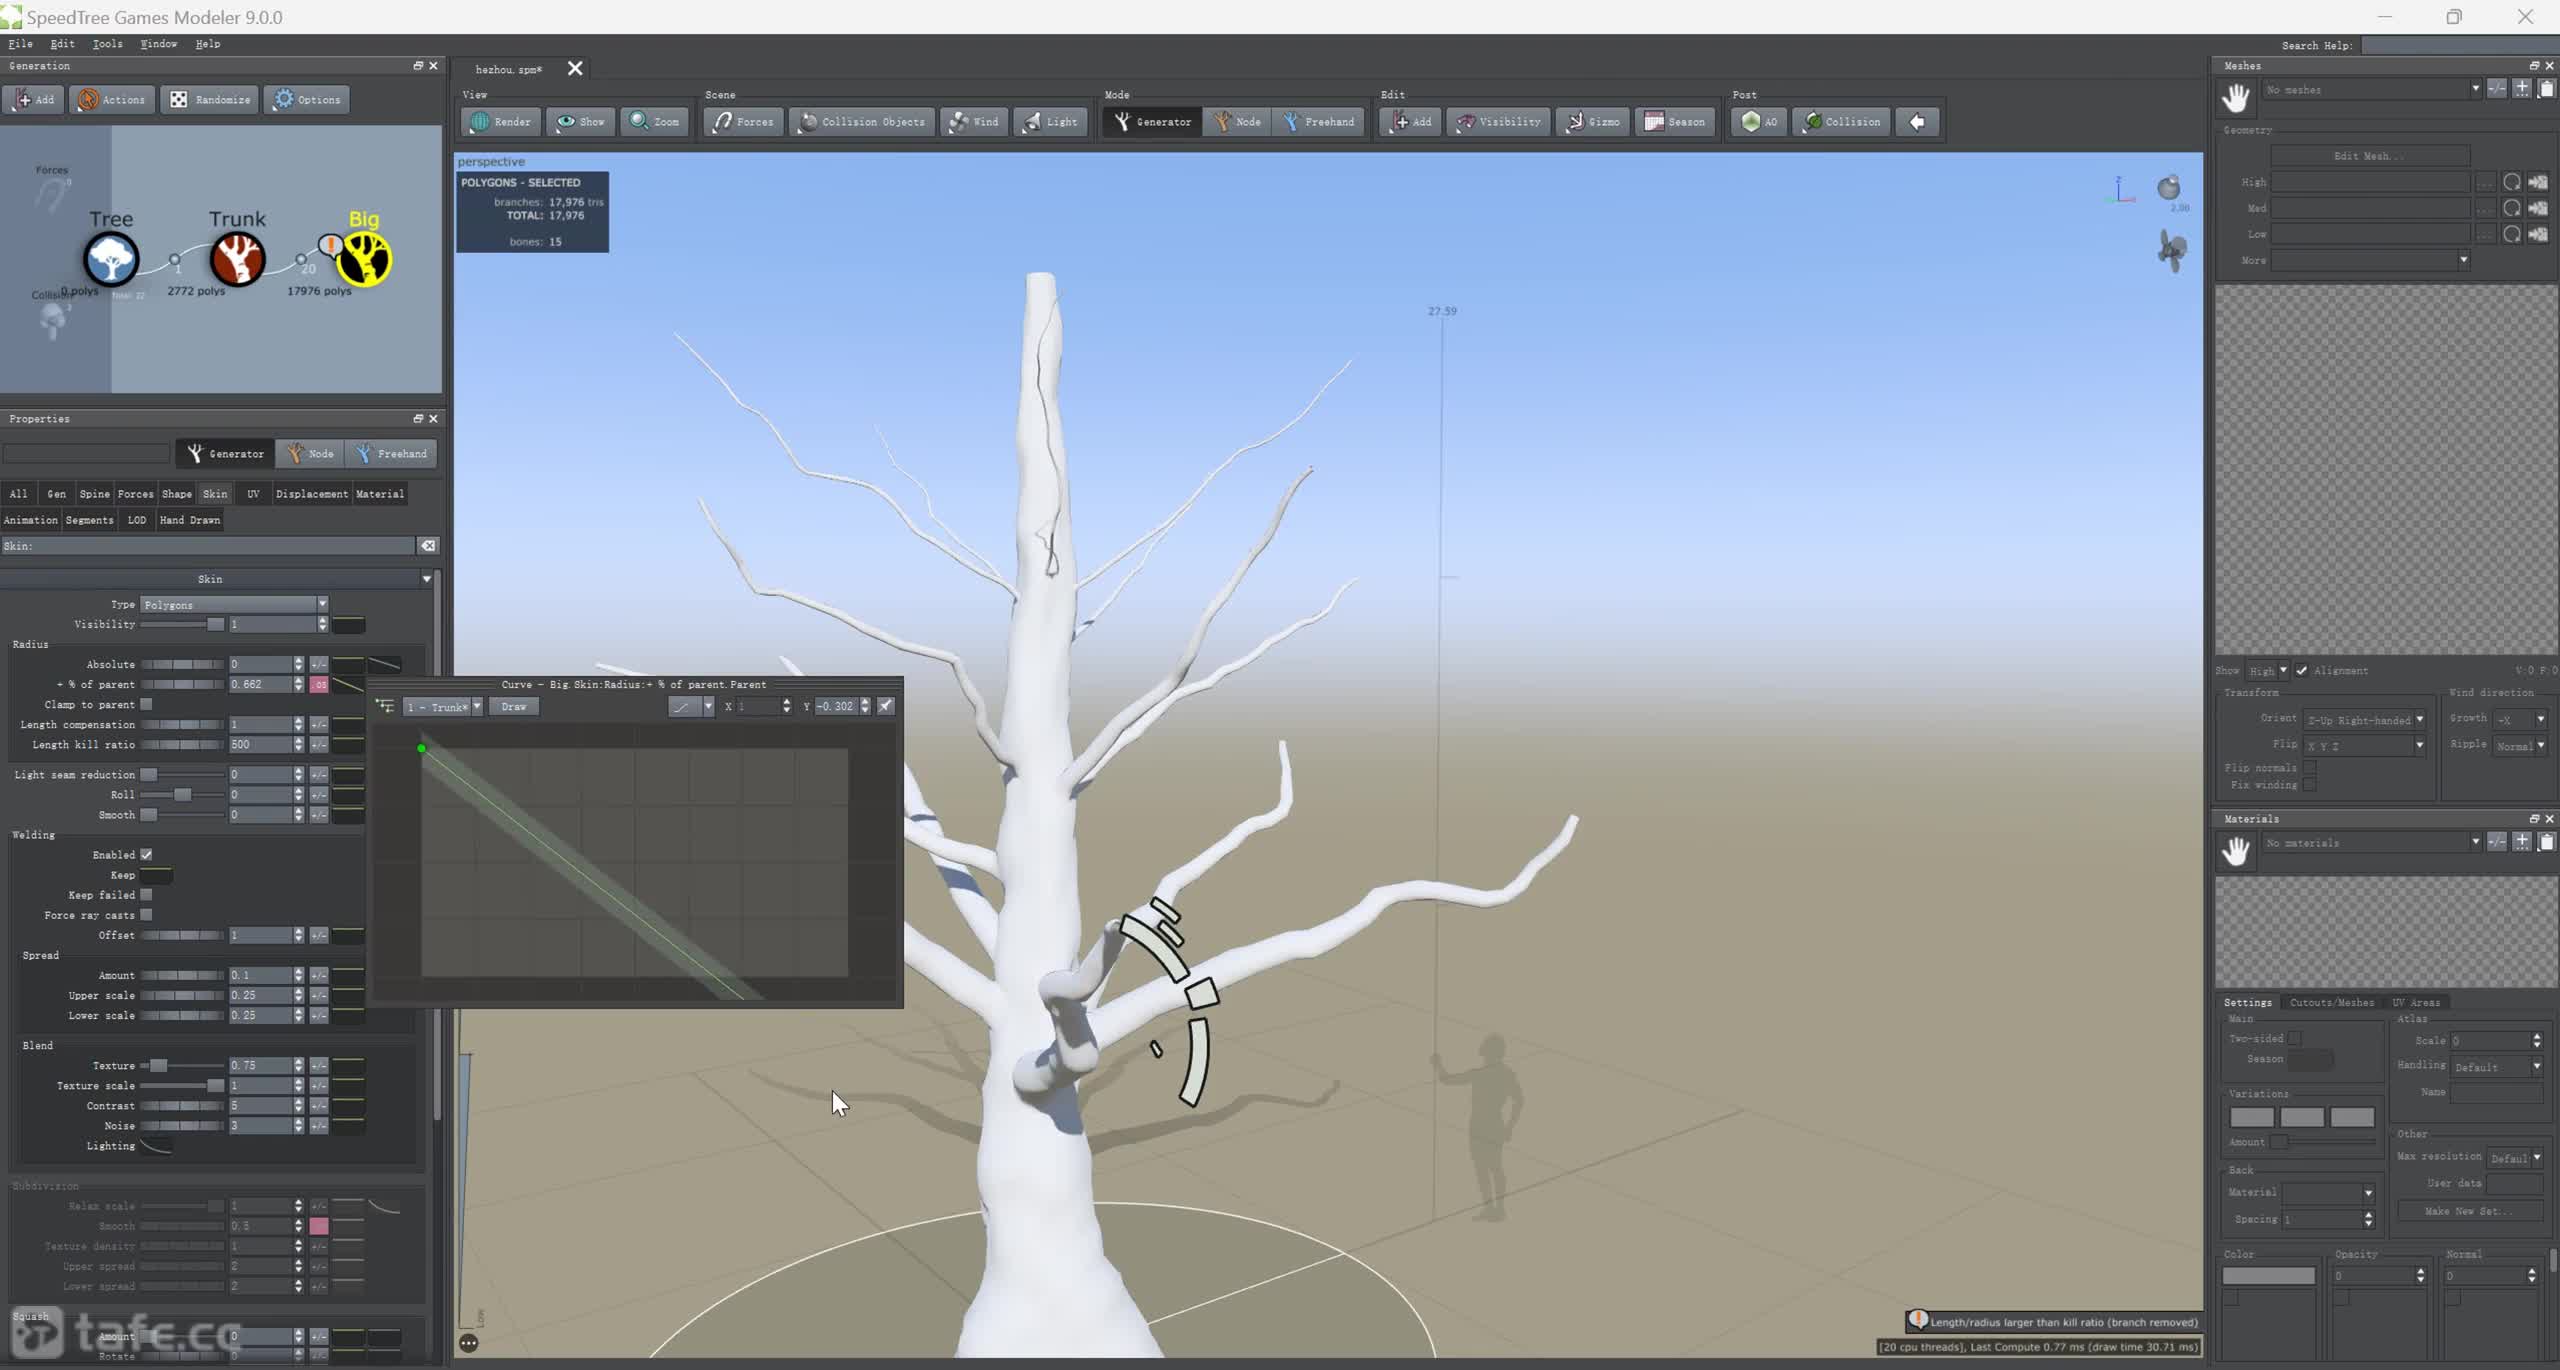Click the wind fan icon in the viewport

click(x=2171, y=251)
